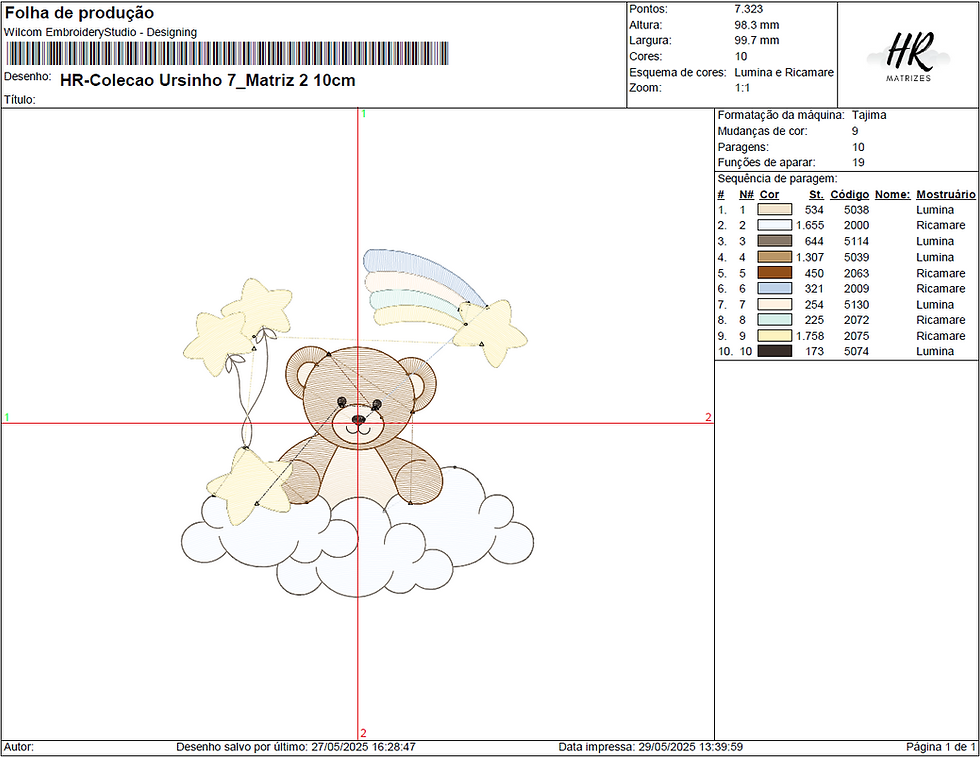Select color swatch for stop 5 code 2063

[x=774, y=273]
